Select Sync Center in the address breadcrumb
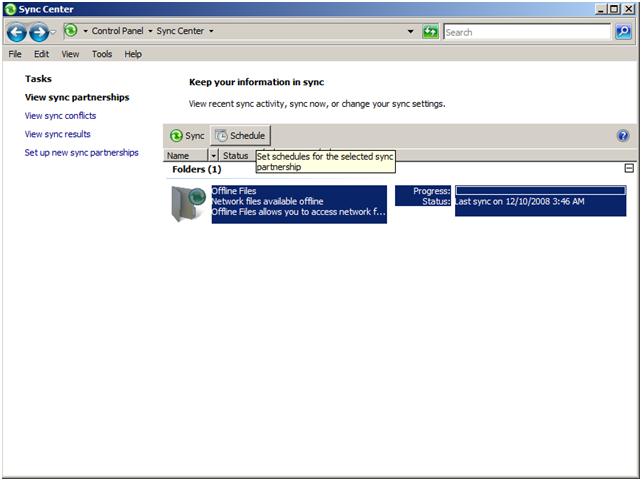The width and height of the screenshot is (642, 481). tap(180, 31)
